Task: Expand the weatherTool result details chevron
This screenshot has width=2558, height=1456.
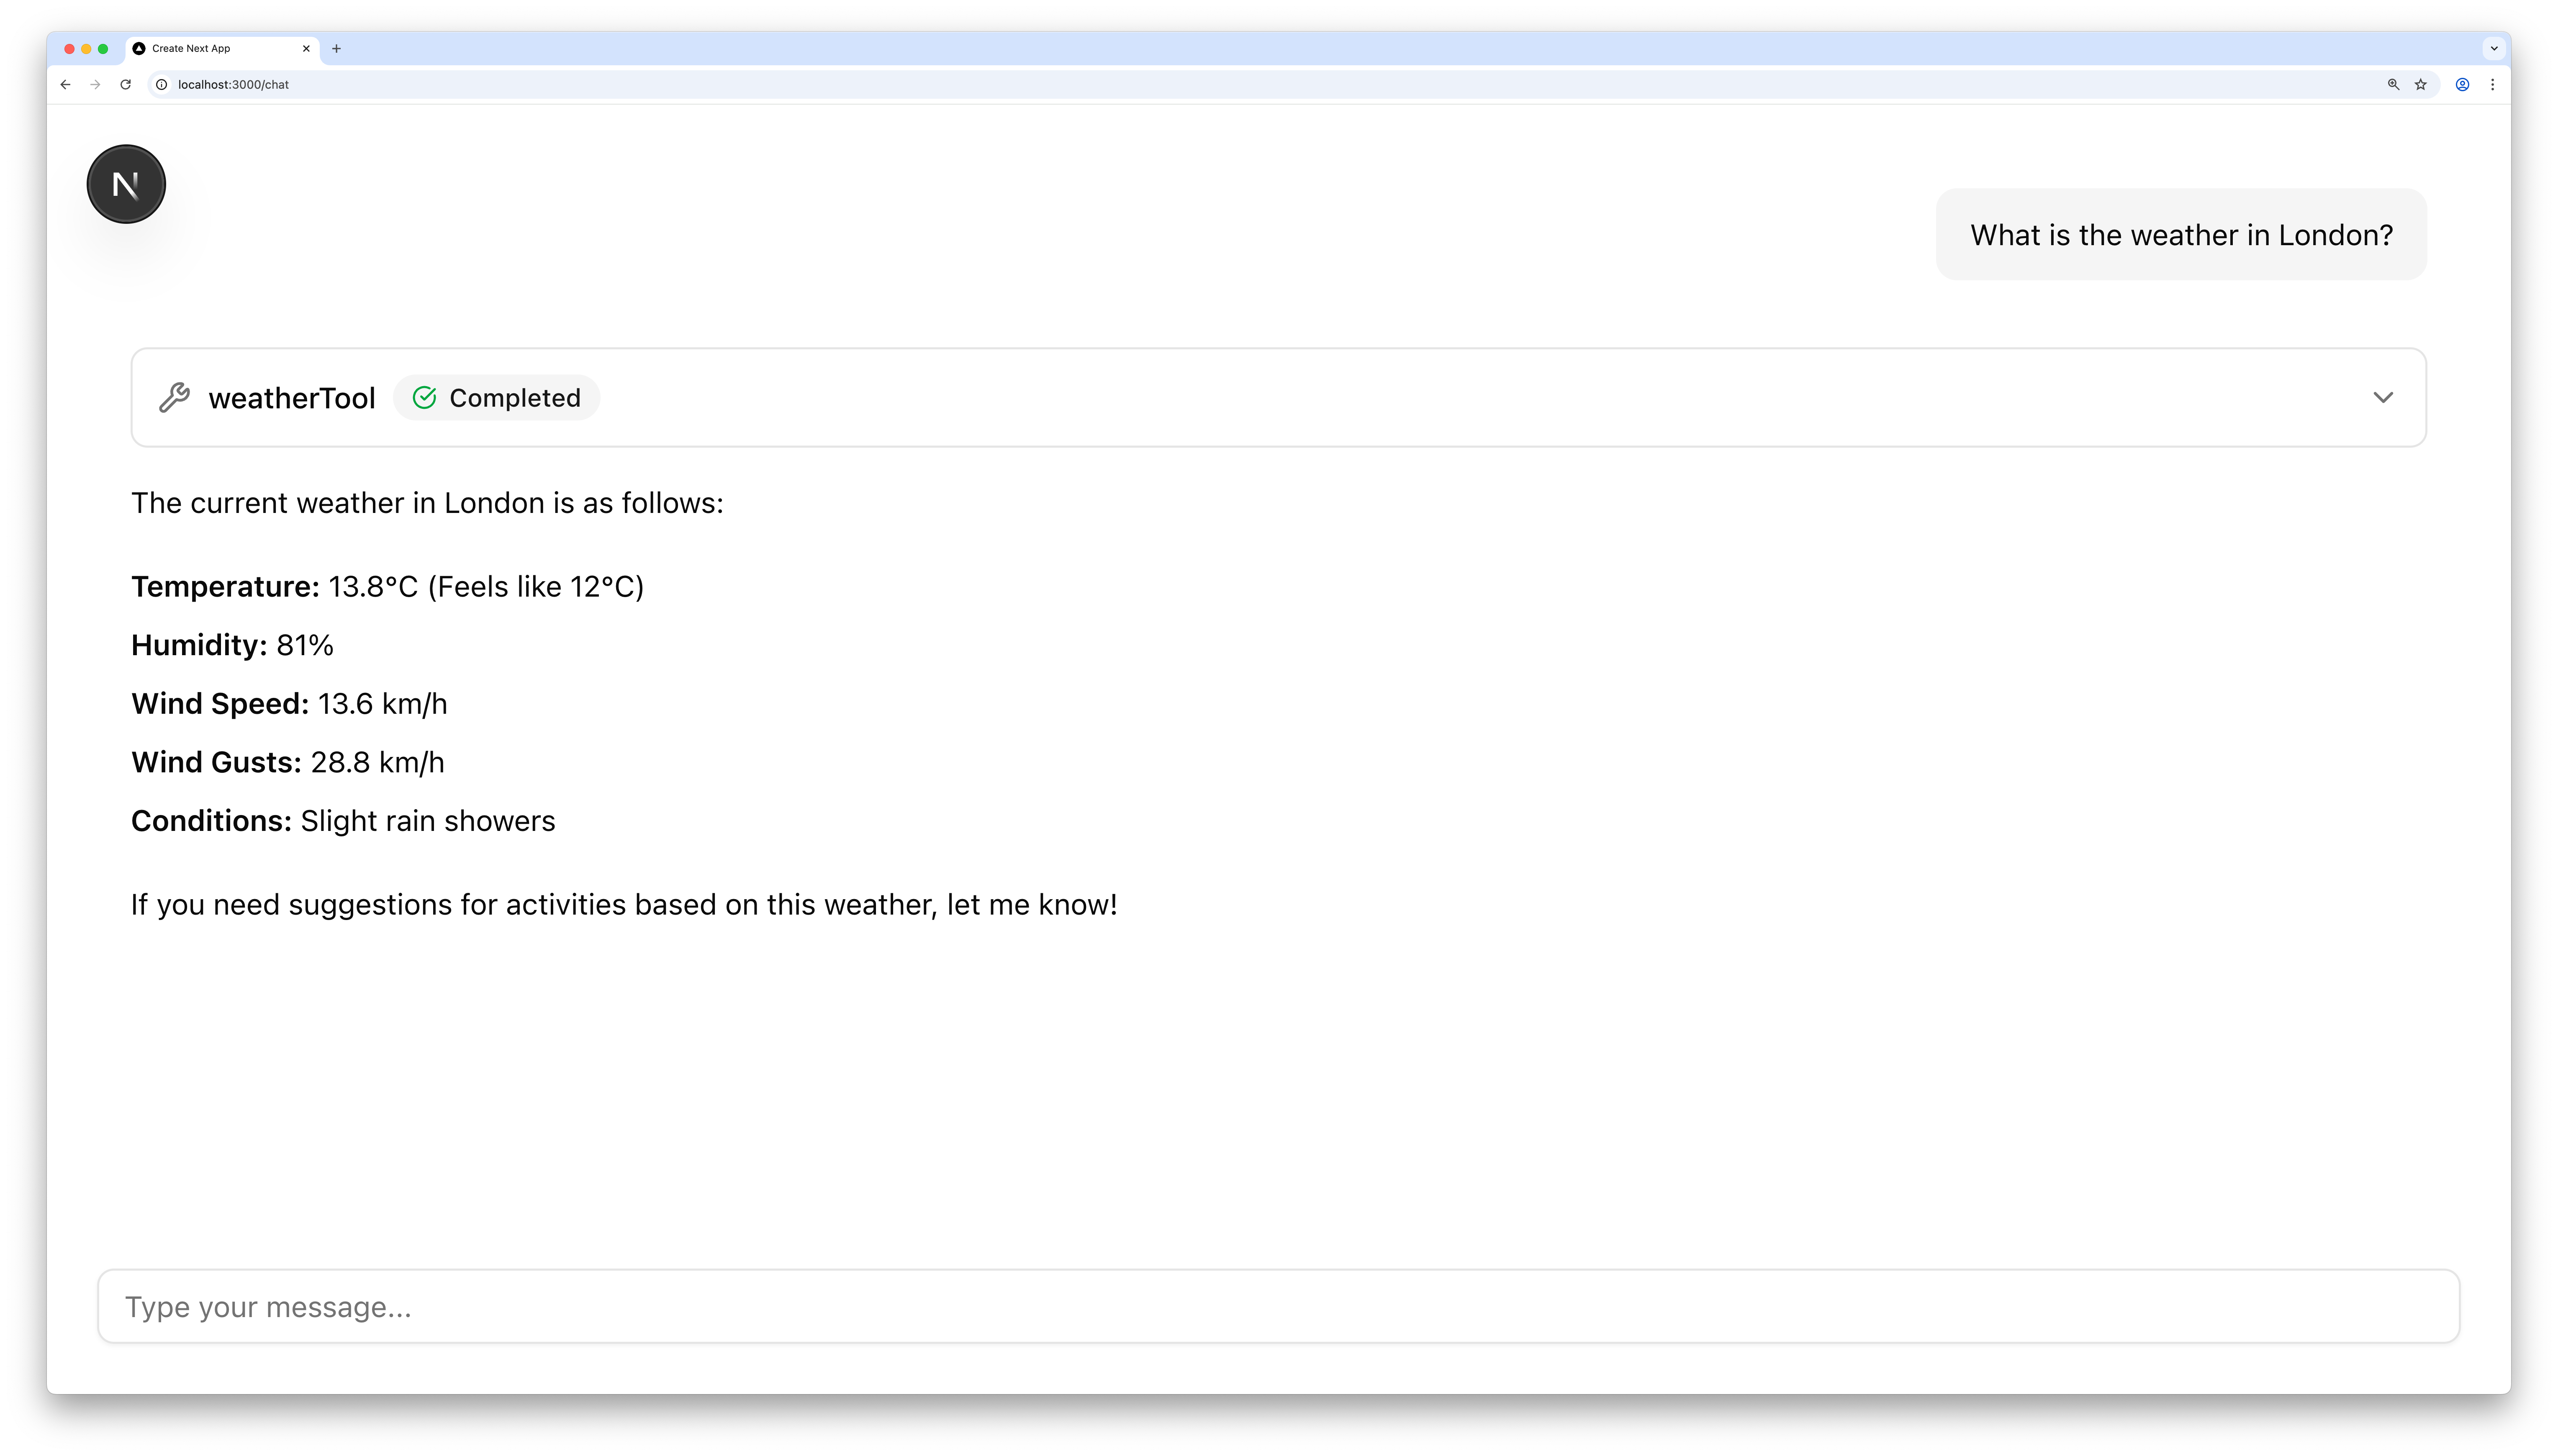Action: click(2384, 397)
